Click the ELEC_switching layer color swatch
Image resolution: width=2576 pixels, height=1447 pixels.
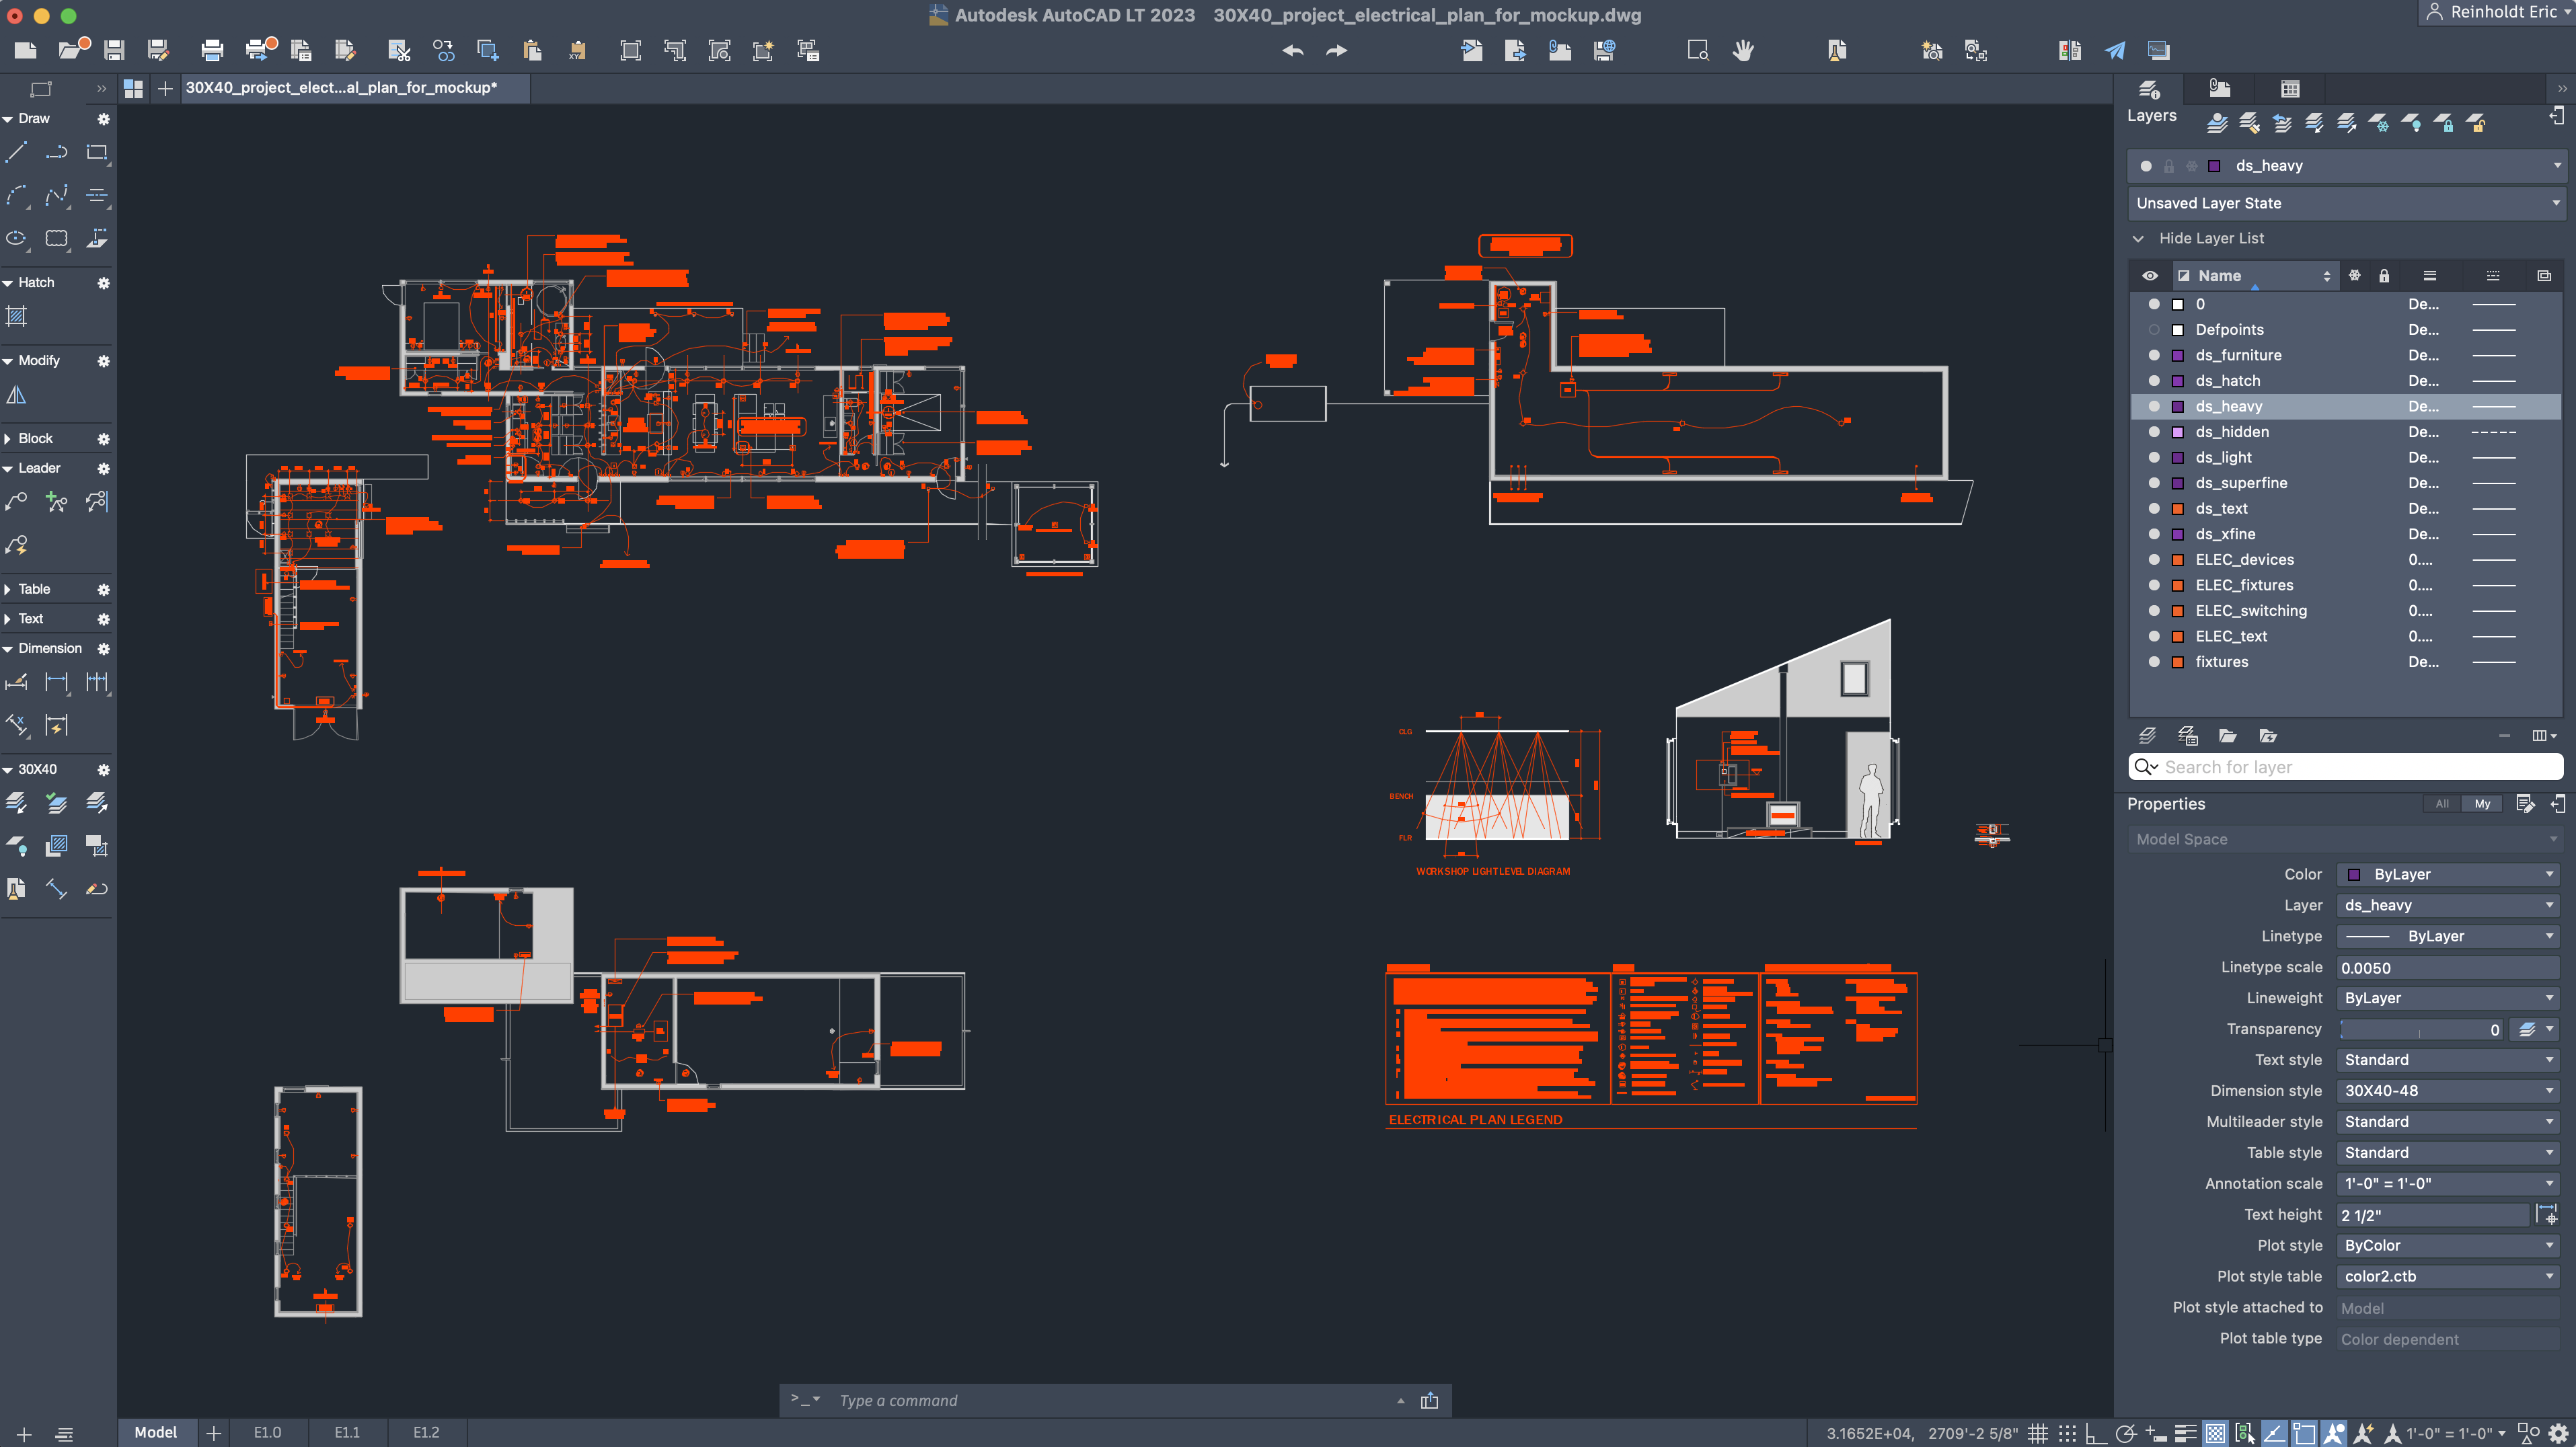pyautogui.click(x=2177, y=611)
